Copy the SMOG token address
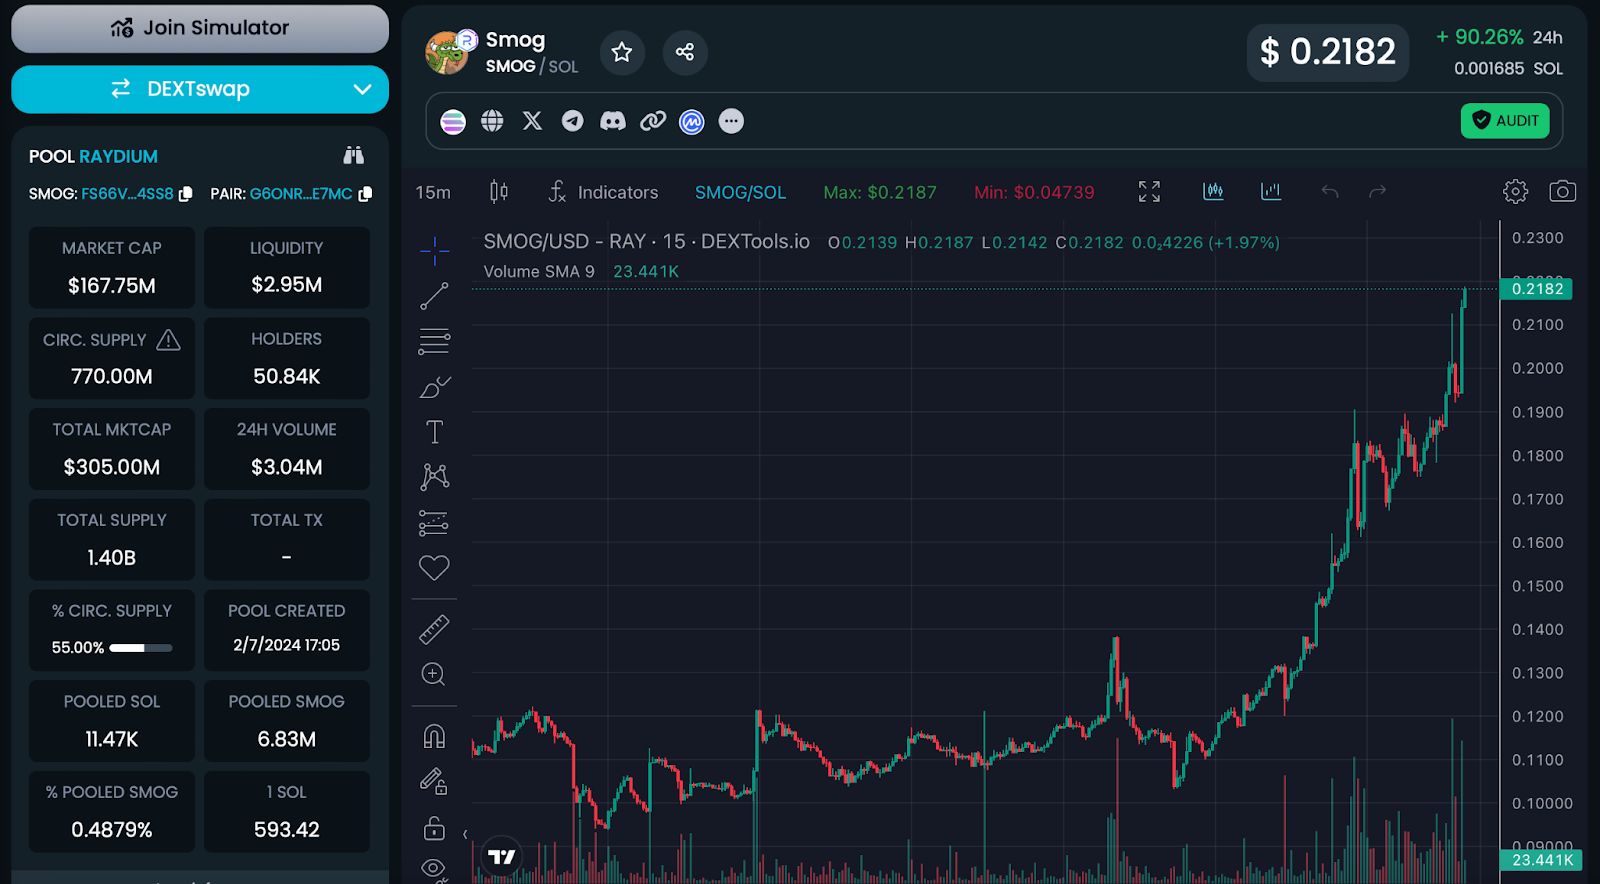1600x884 pixels. tap(185, 194)
